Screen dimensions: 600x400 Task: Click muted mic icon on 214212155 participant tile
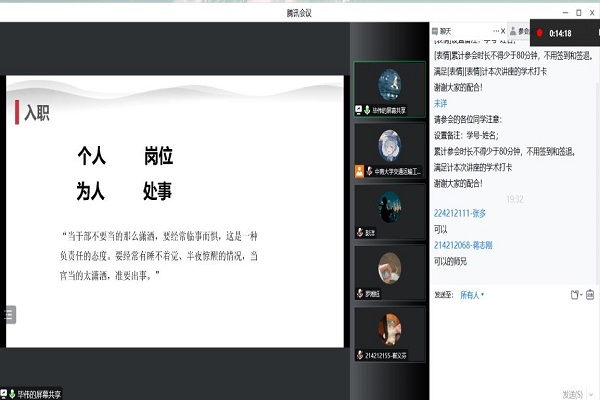click(x=359, y=354)
